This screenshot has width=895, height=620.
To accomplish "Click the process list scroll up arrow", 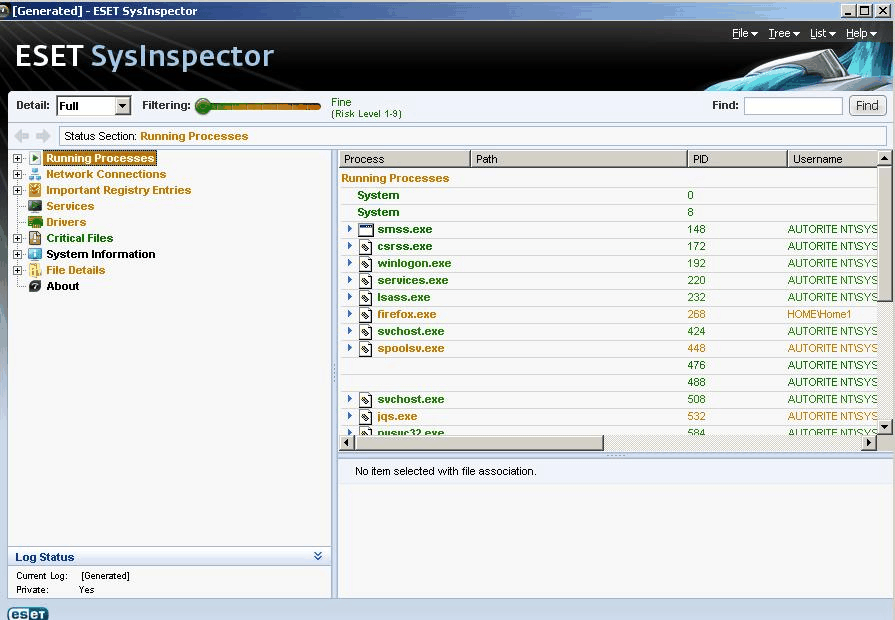I will click(884, 158).
